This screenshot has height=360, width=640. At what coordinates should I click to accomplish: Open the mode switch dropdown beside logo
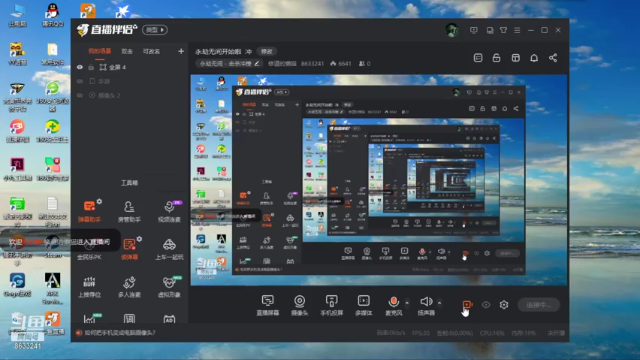pyautogui.click(x=155, y=30)
